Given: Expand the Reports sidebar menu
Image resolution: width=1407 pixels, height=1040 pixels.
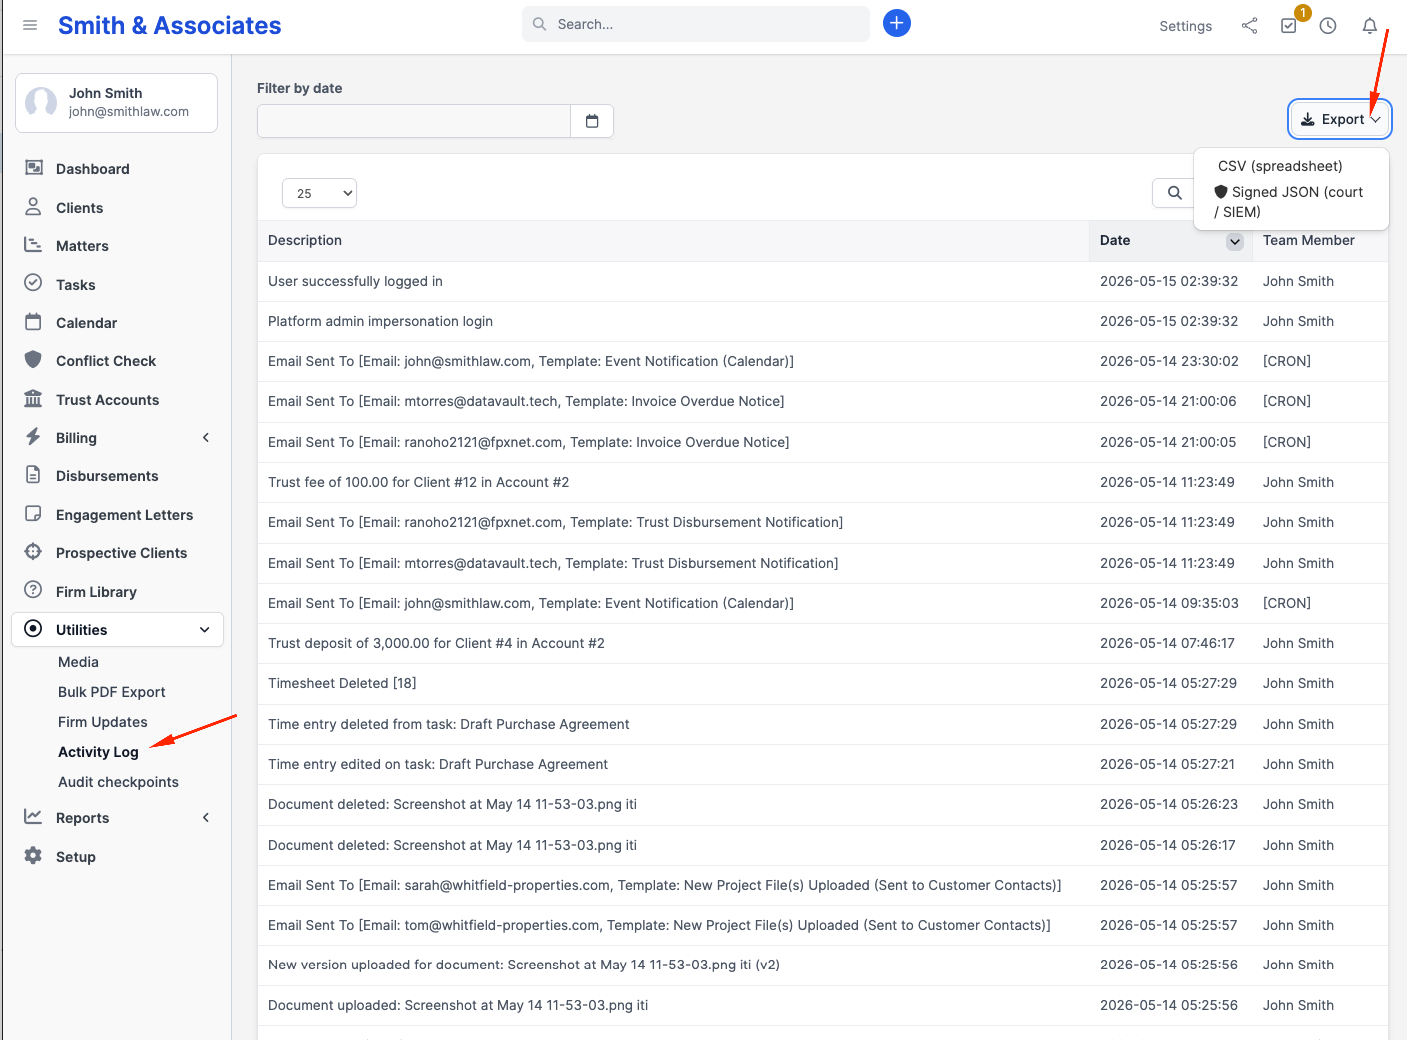Looking at the screenshot, I should coord(117,818).
